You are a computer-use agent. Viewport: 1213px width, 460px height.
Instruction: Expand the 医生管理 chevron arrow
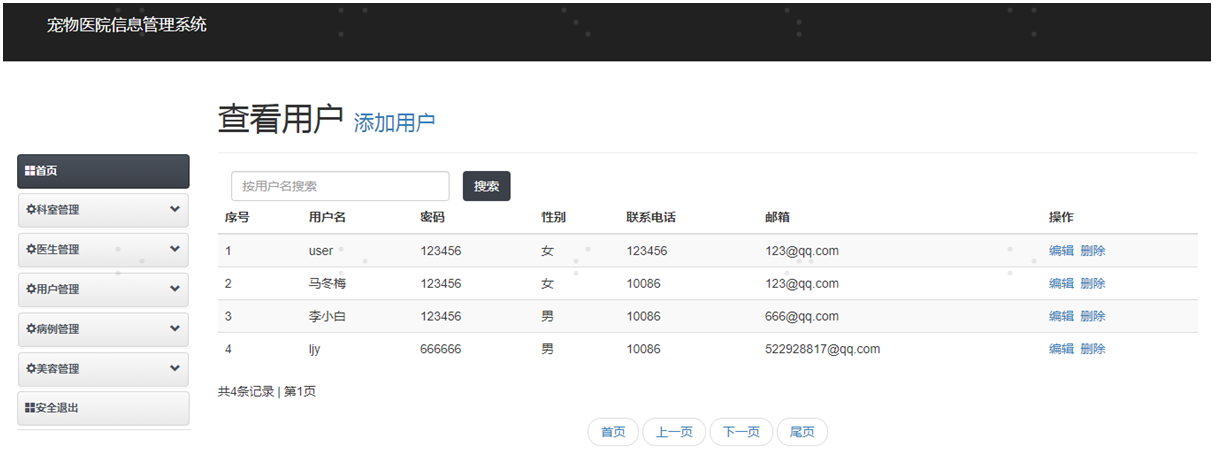(175, 249)
